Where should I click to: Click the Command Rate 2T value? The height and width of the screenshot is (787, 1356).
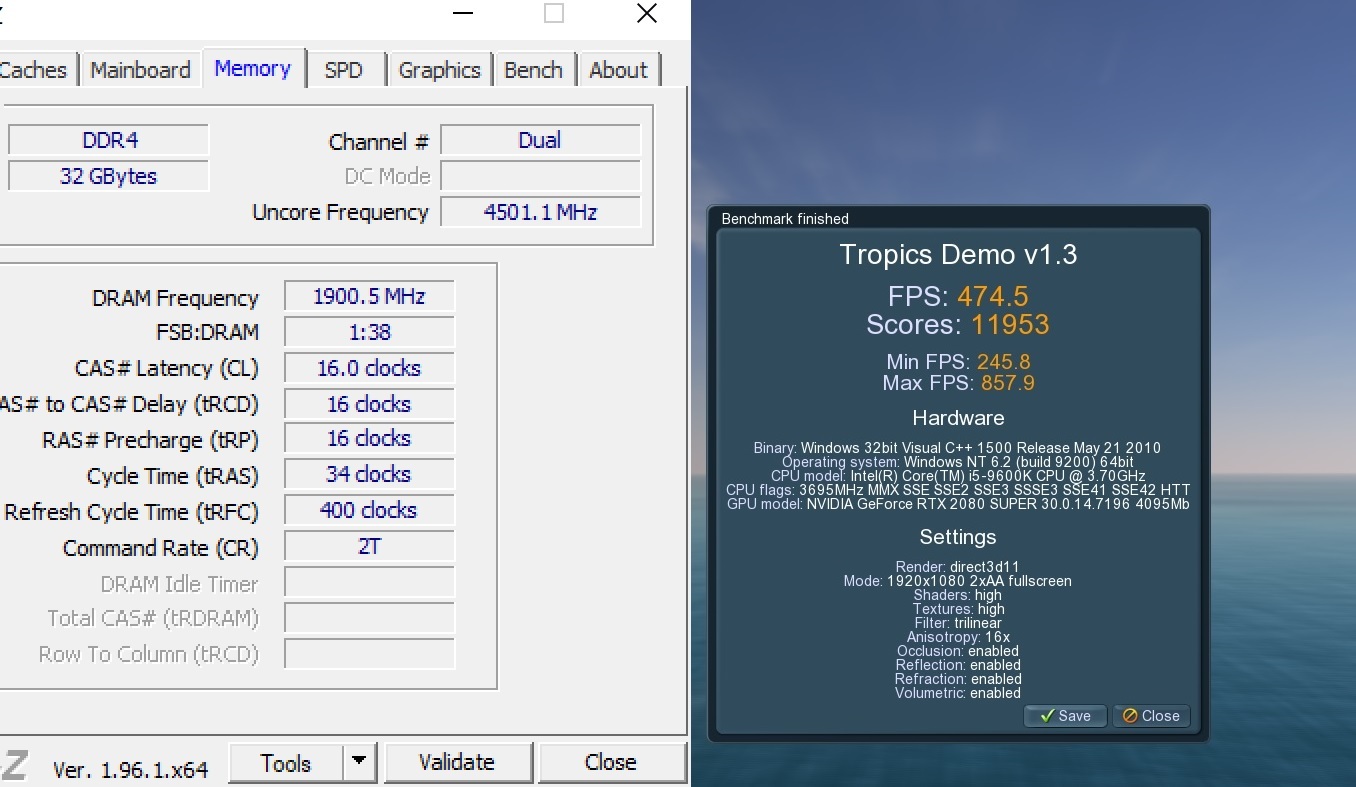[x=369, y=547]
